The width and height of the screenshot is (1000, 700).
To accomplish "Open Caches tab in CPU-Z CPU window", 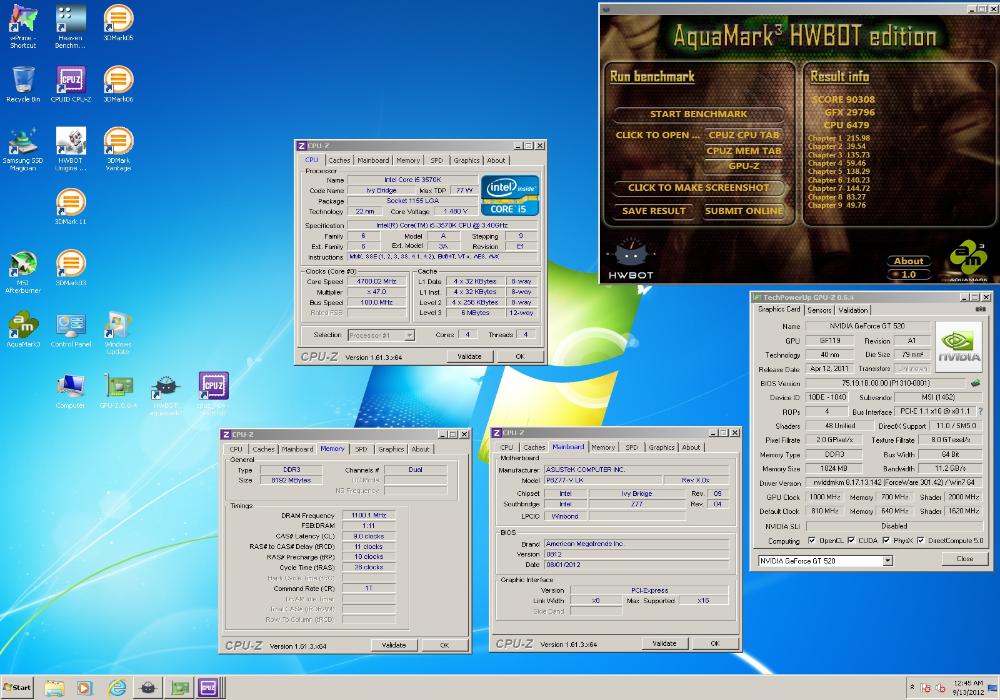I will (339, 160).
